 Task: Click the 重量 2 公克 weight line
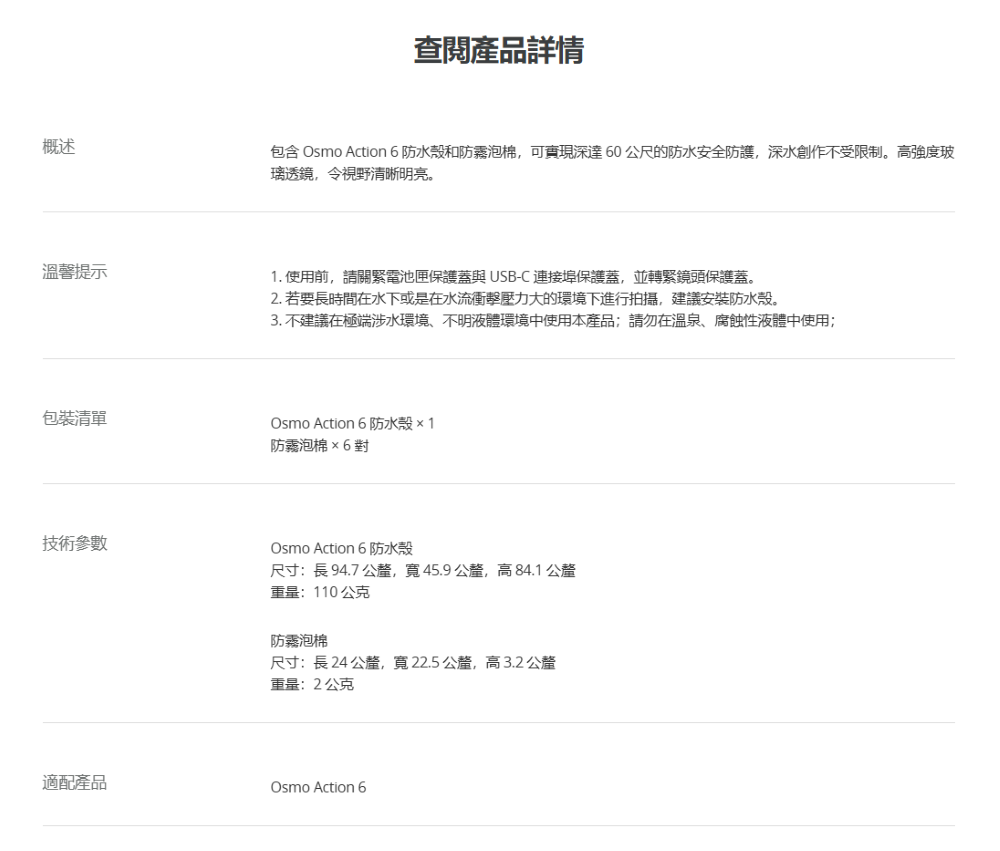pos(312,684)
